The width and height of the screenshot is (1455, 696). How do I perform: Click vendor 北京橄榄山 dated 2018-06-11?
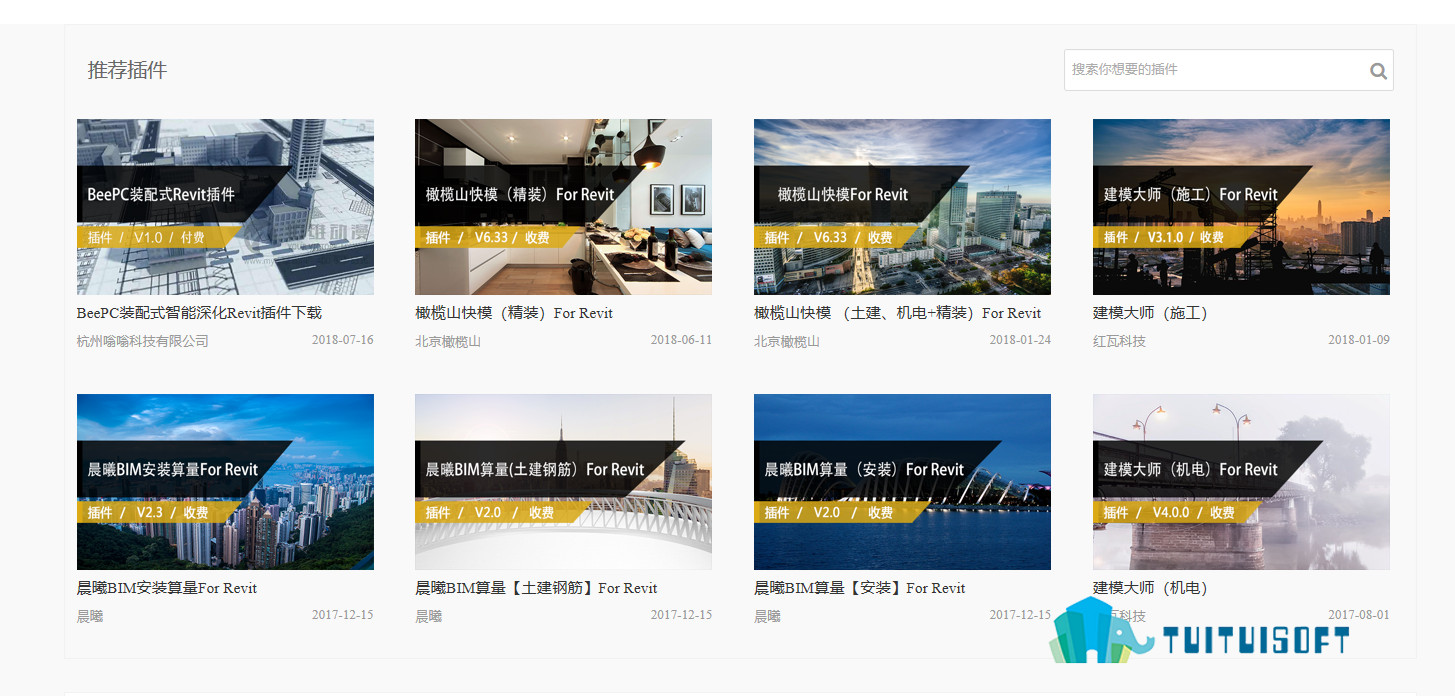(x=448, y=341)
